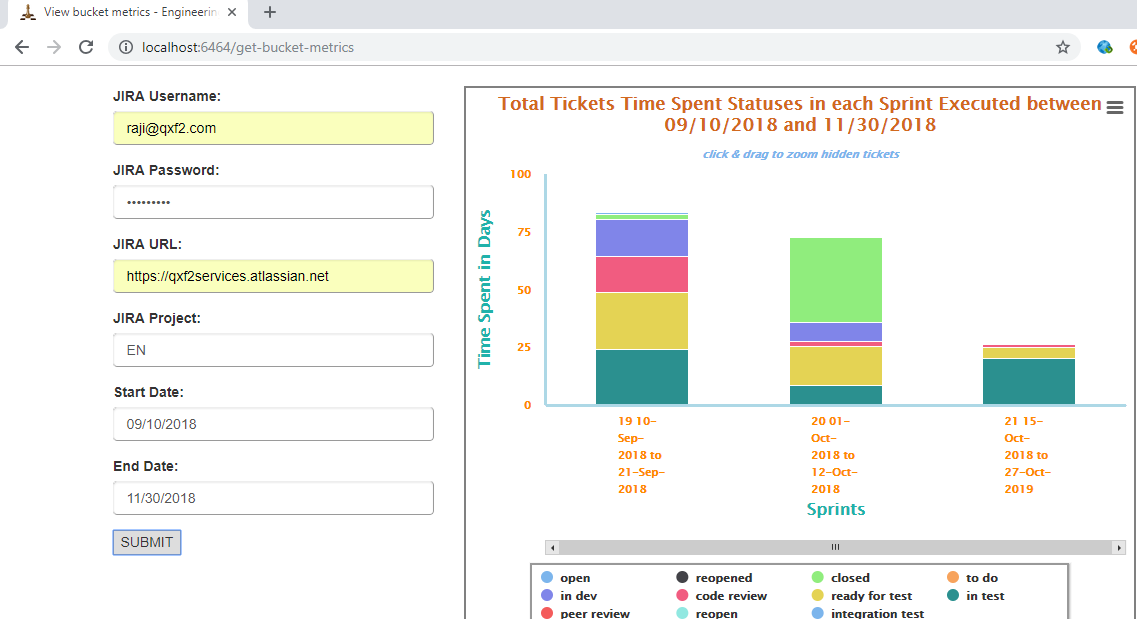Click the browser forward arrow
The width and height of the screenshot is (1137, 619).
[x=54, y=47]
